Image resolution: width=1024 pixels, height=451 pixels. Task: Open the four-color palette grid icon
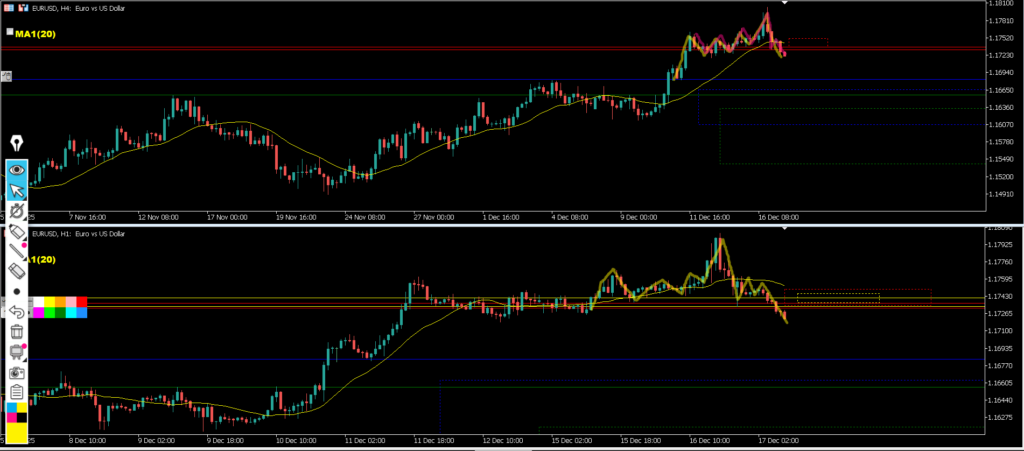[16, 412]
